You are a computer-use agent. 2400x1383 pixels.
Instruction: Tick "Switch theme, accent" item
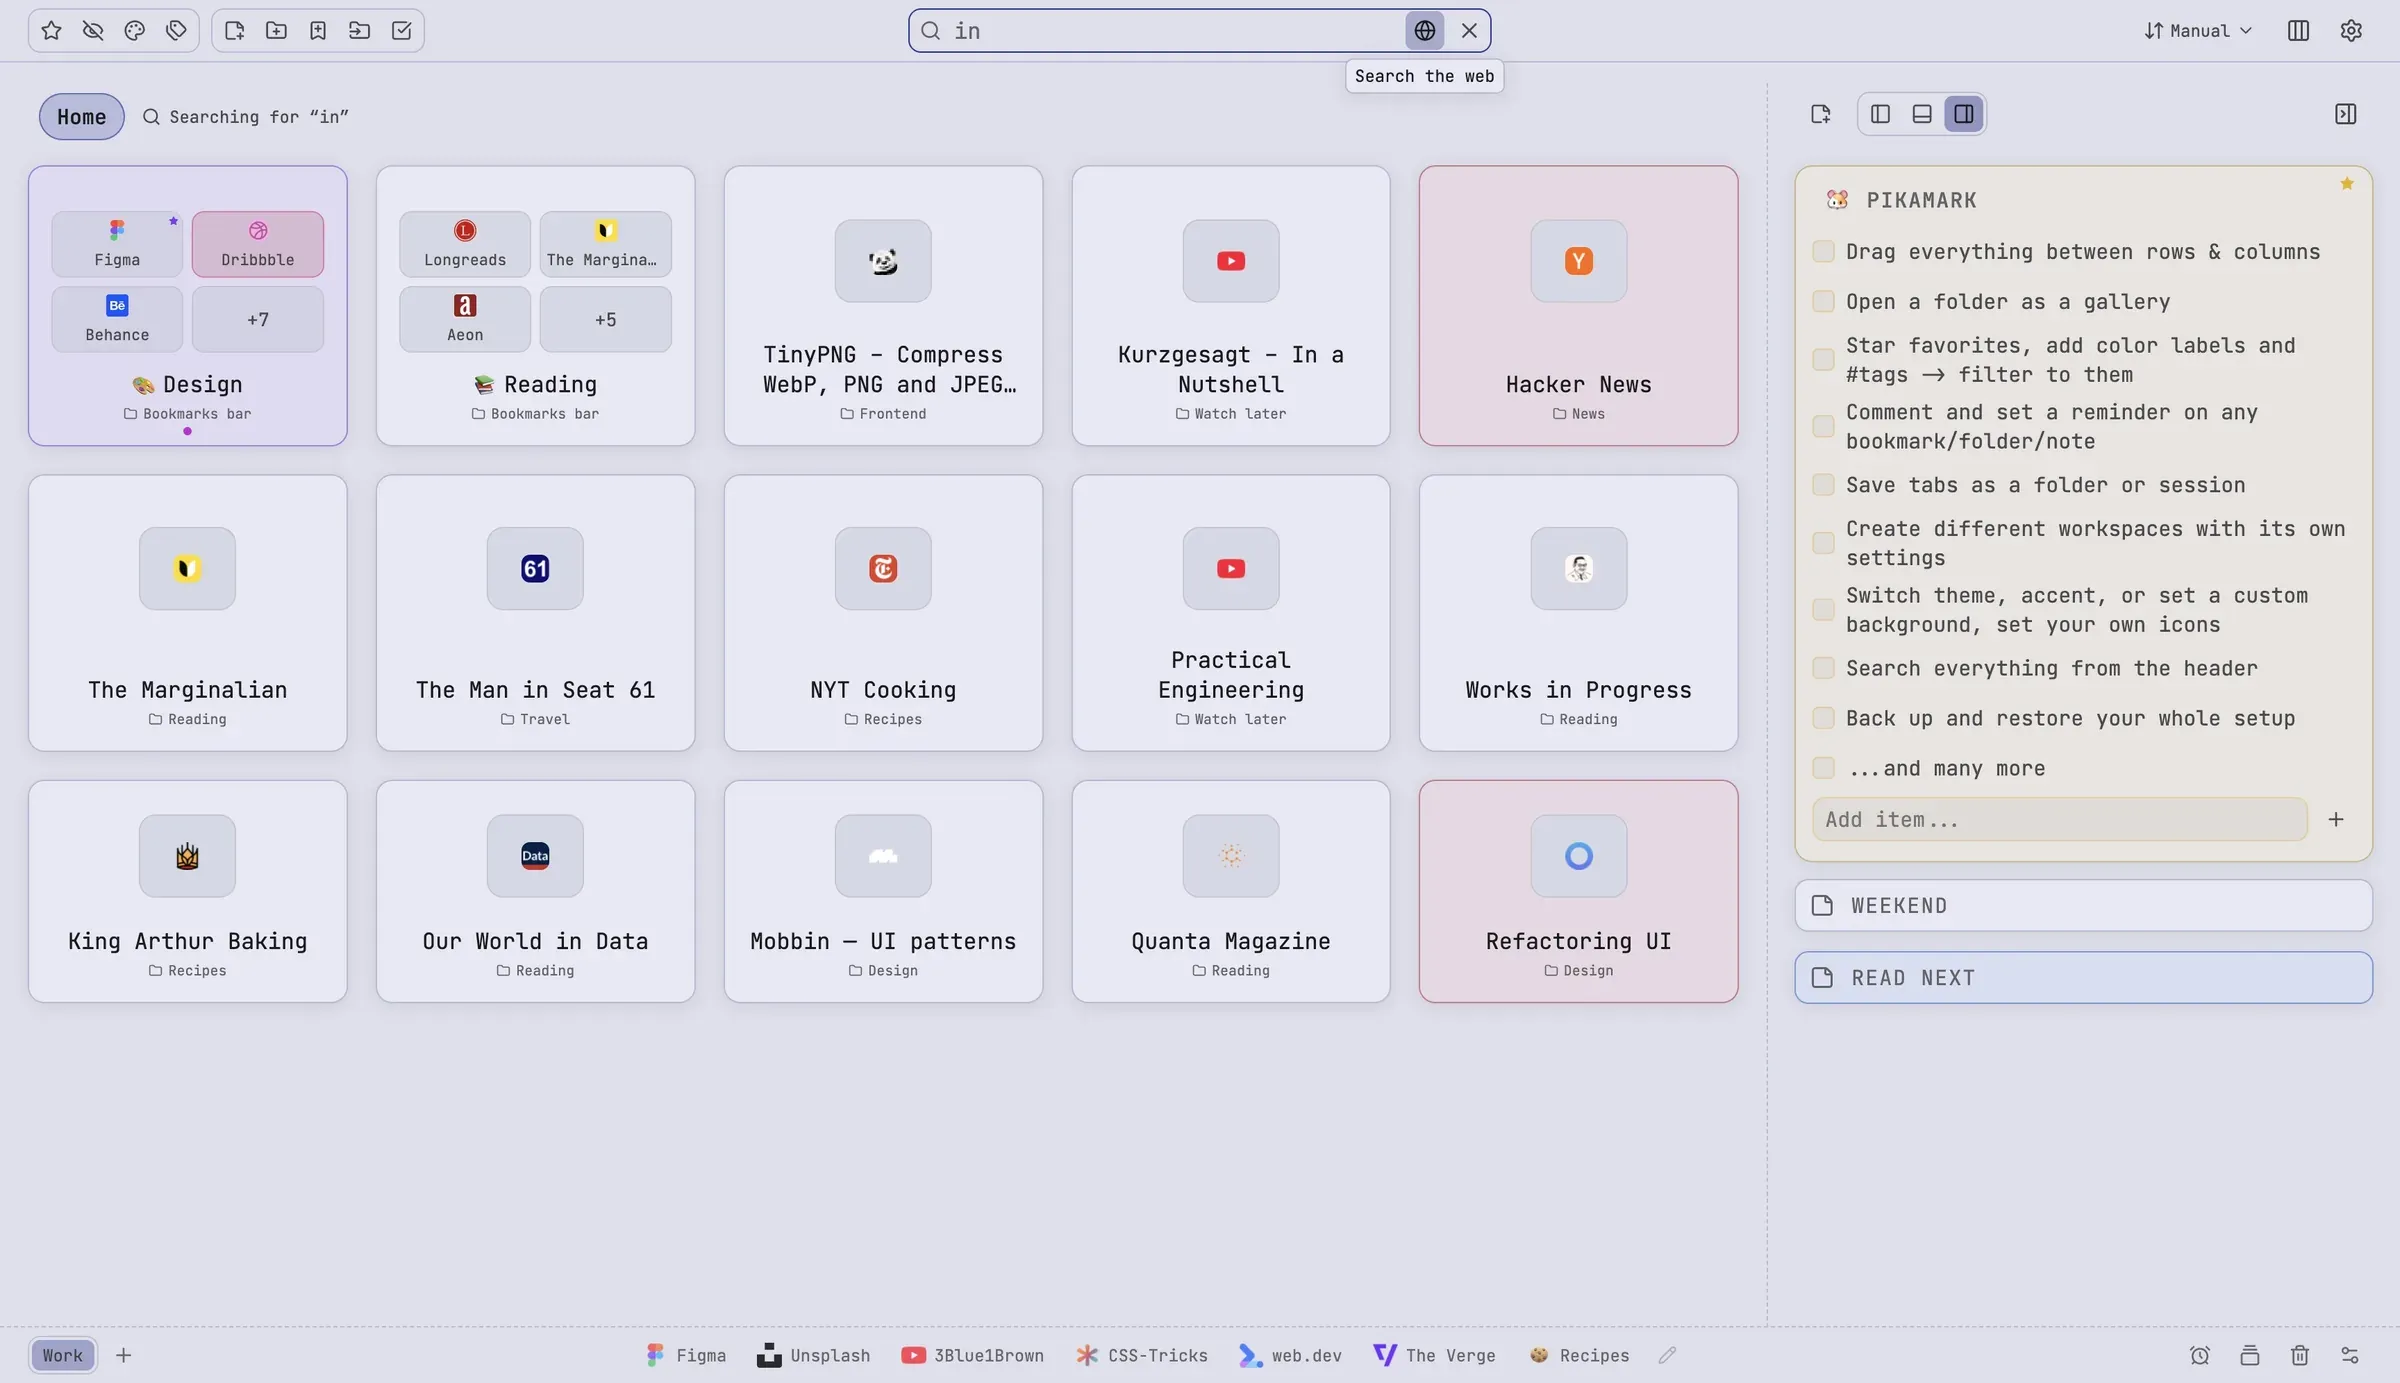(x=1824, y=610)
